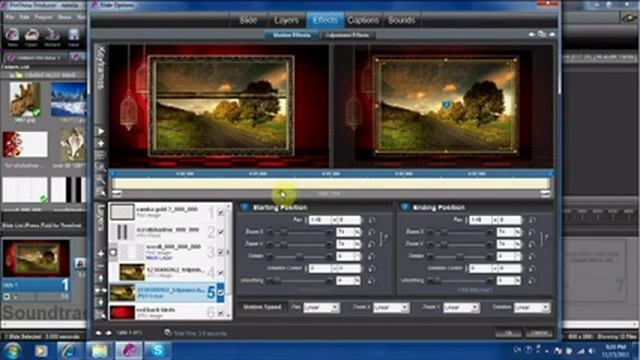Switch to the Effects tab

325,20
